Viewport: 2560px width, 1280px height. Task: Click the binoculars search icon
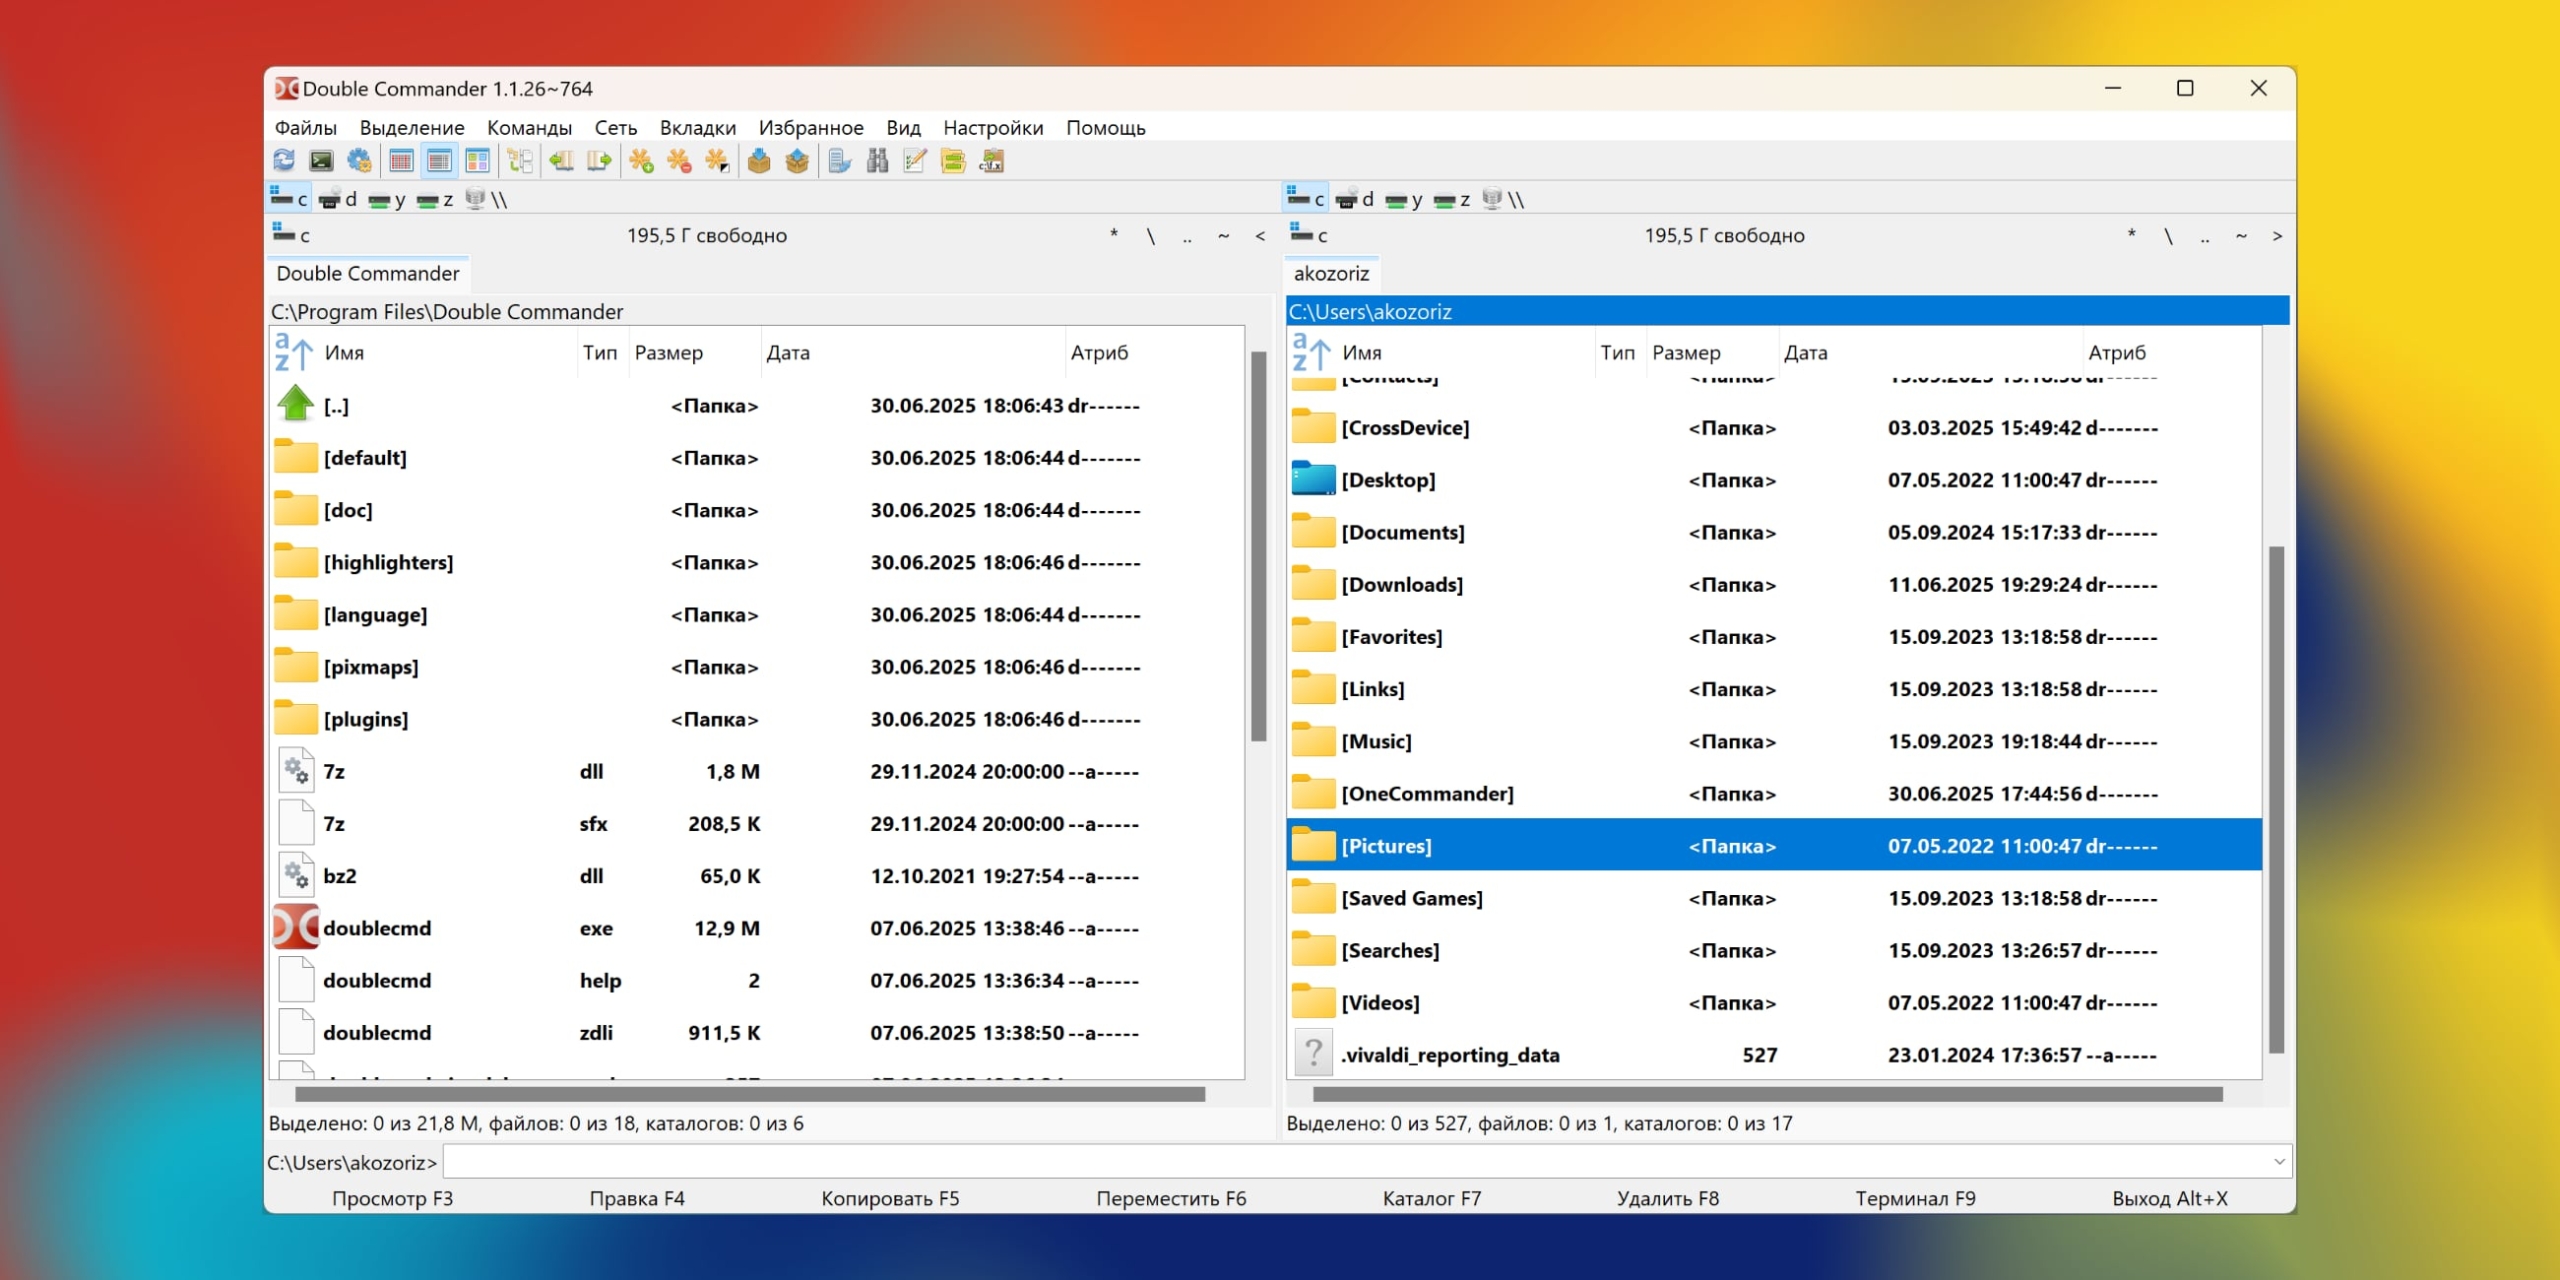[x=877, y=161]
